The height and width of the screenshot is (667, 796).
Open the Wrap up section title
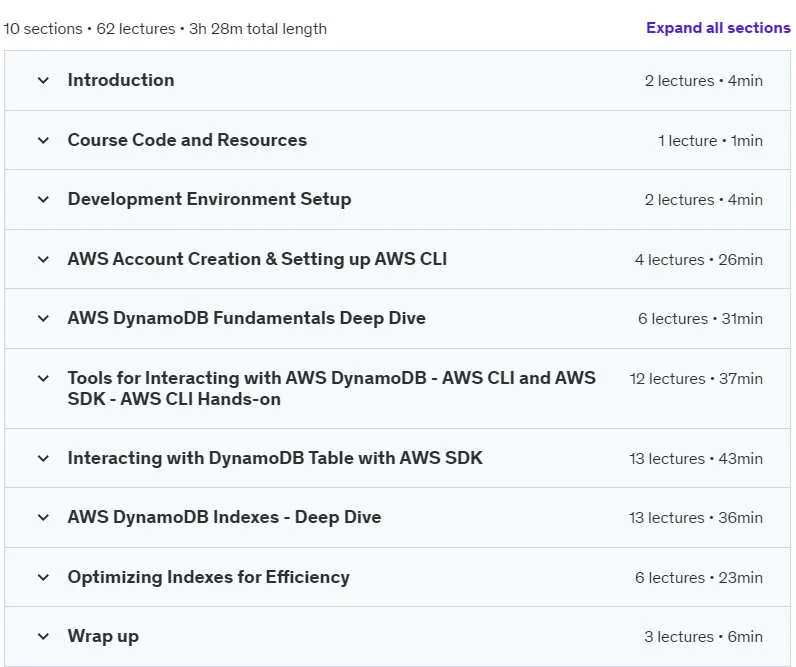pyautogui.click(x=103, y=637)
